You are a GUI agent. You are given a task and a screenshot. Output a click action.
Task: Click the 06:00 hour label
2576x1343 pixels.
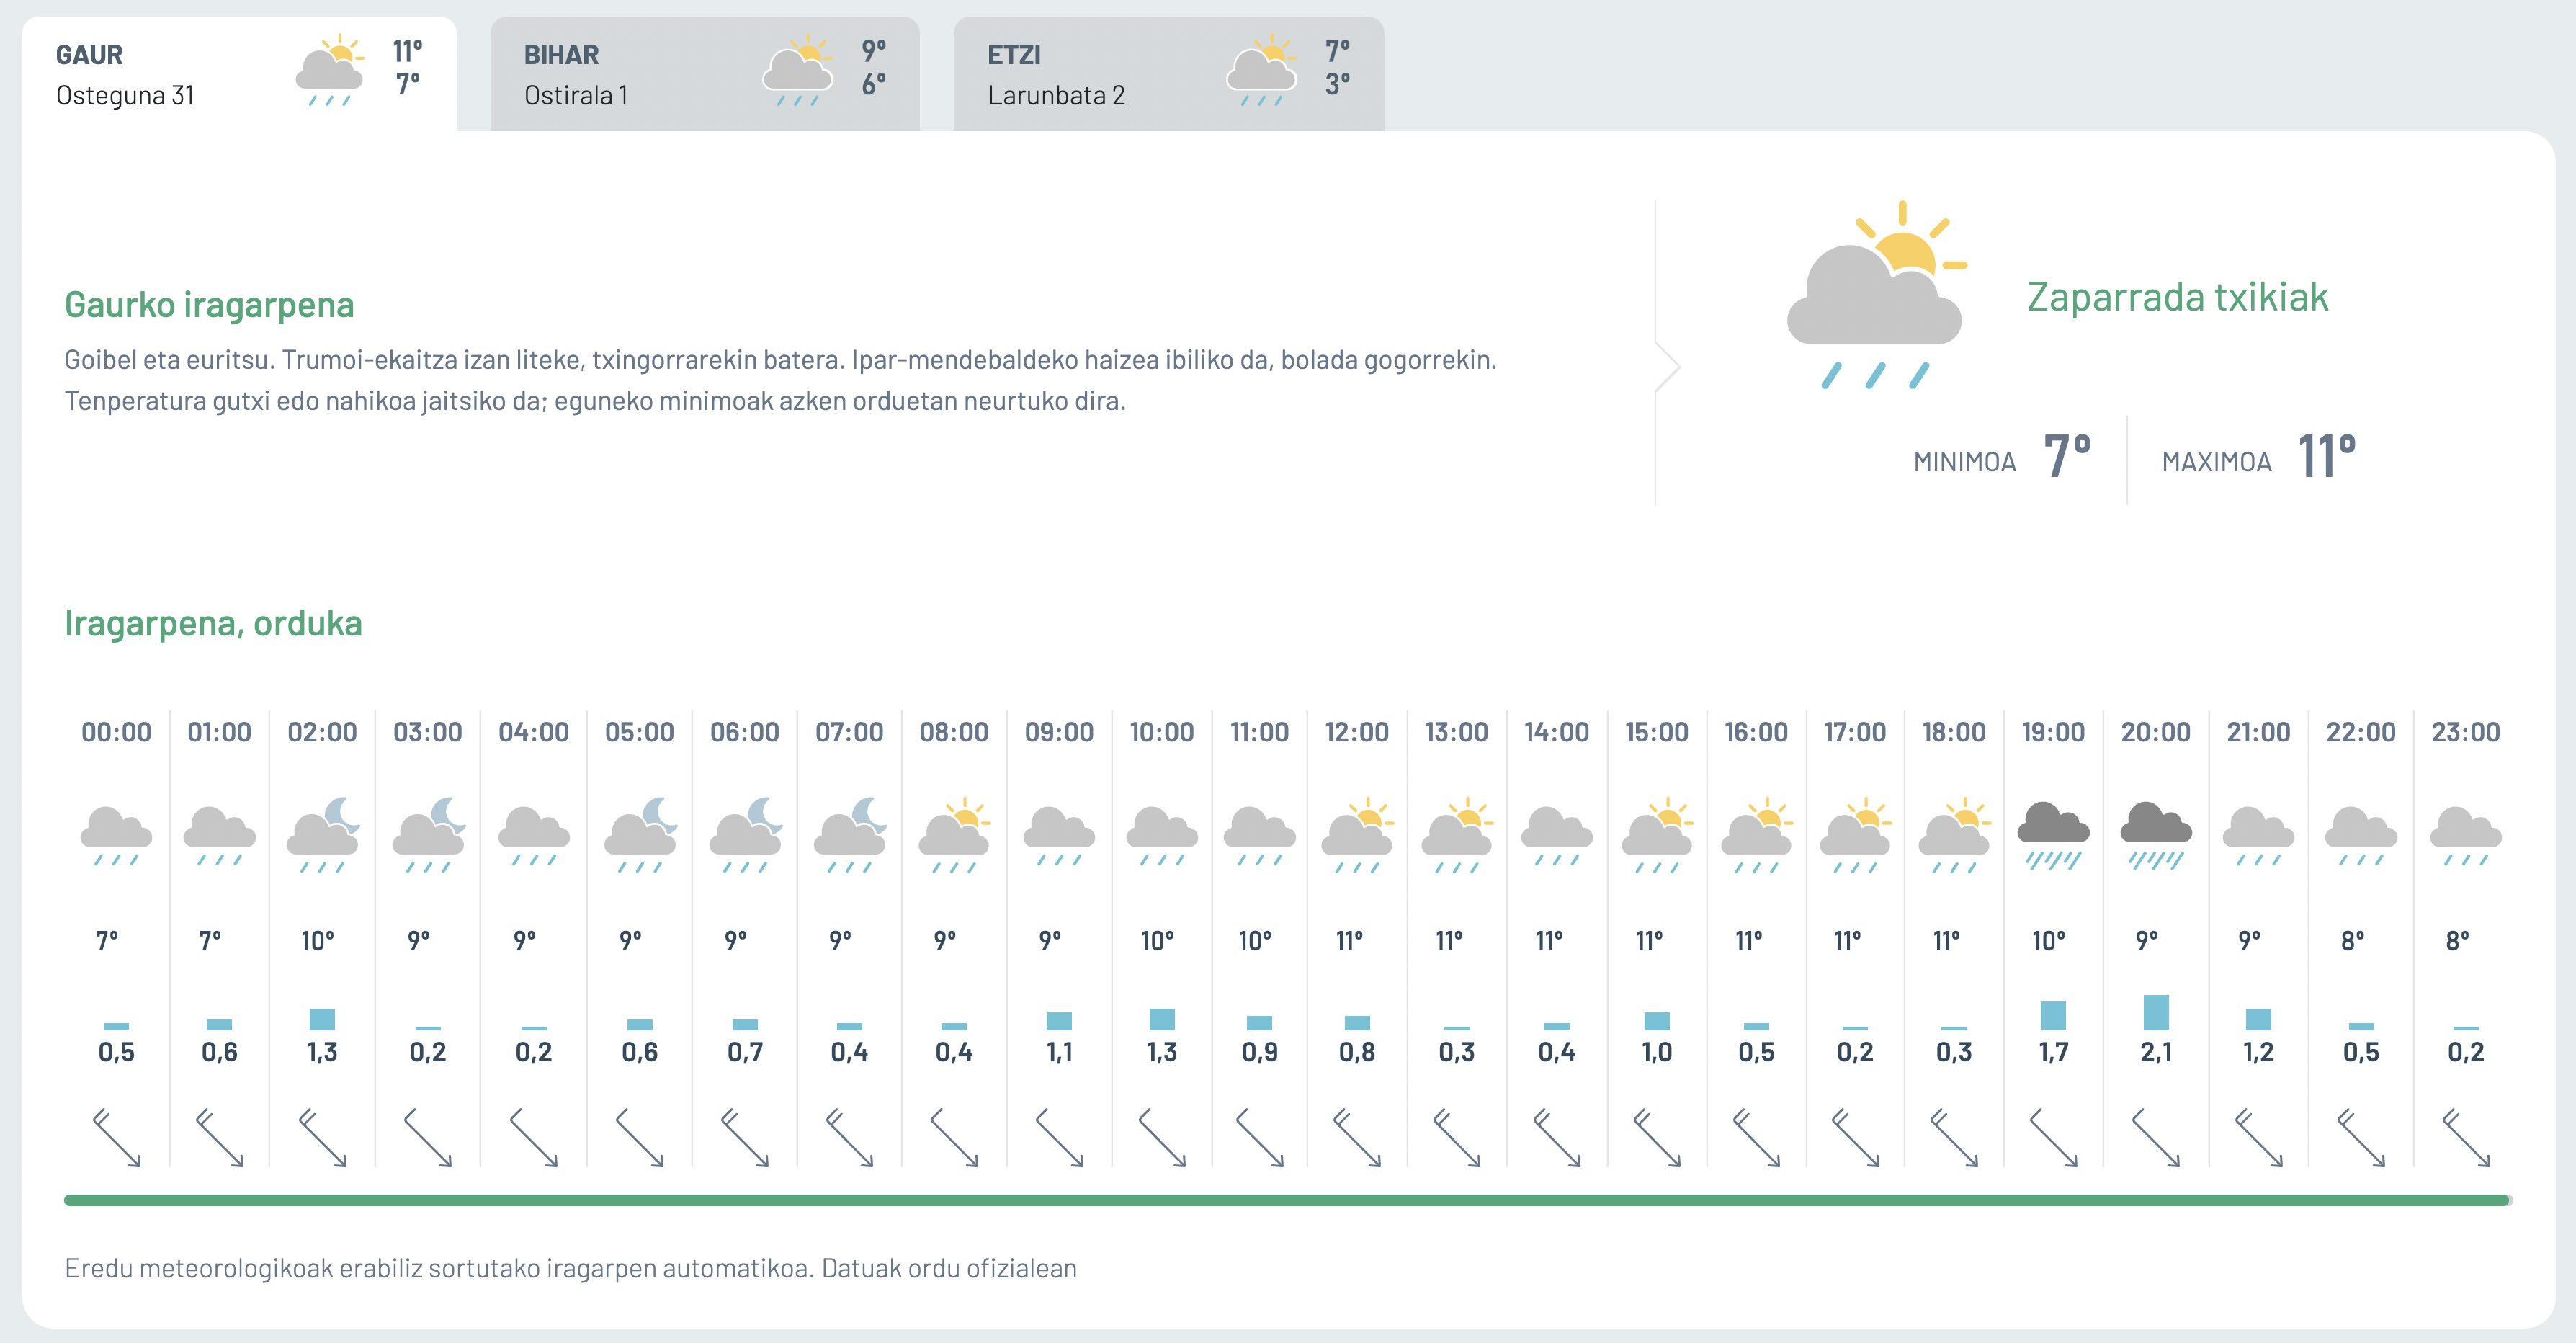tap(744, 732)
